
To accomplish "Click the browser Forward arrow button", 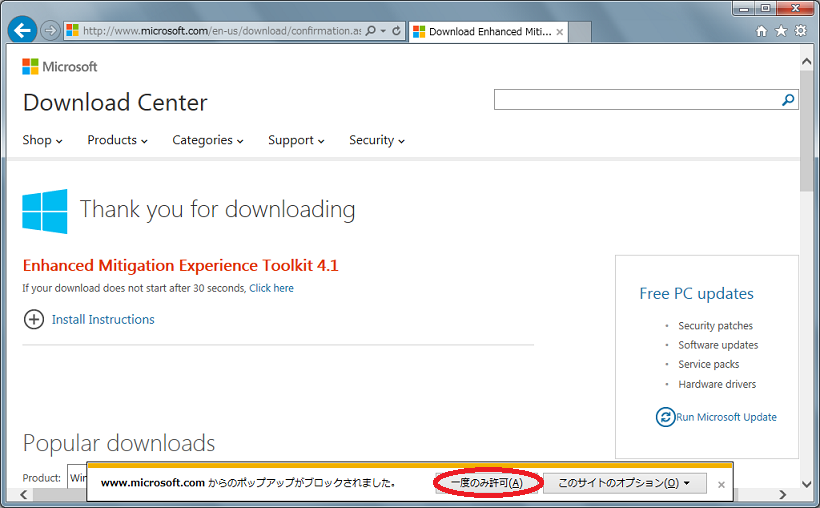I will click(50, 31).
